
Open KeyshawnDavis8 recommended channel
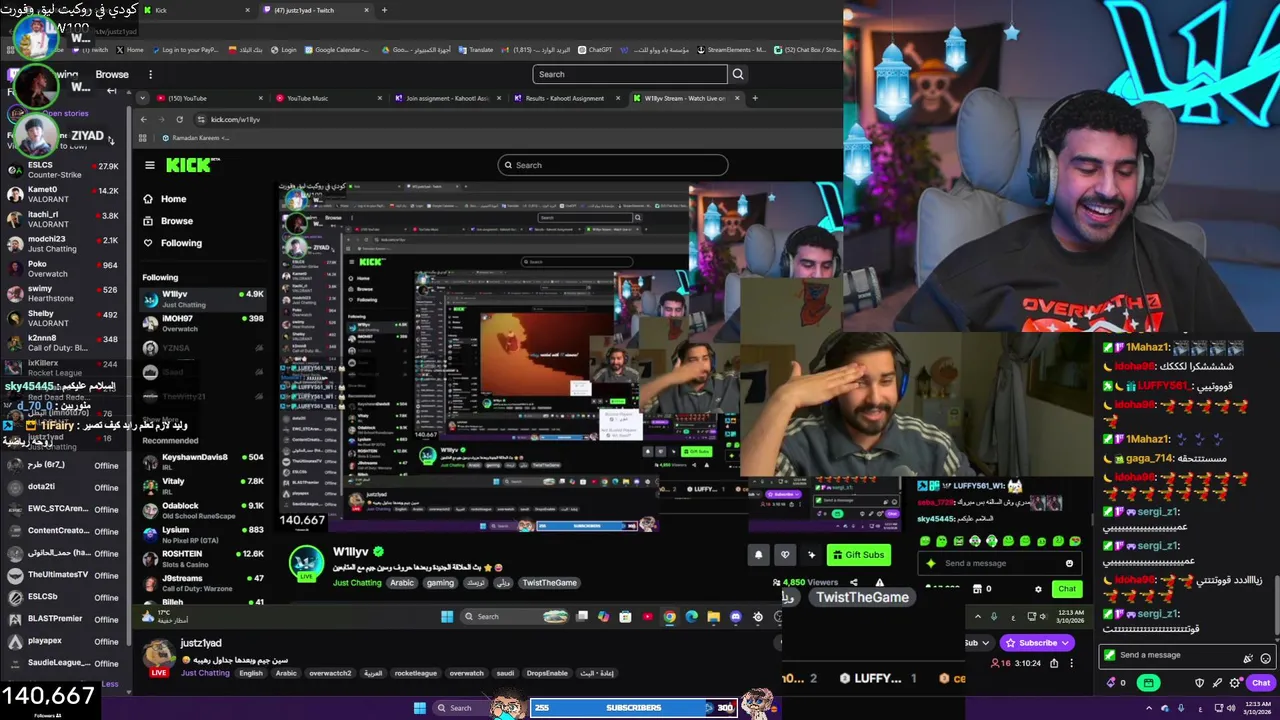point(203,461)
